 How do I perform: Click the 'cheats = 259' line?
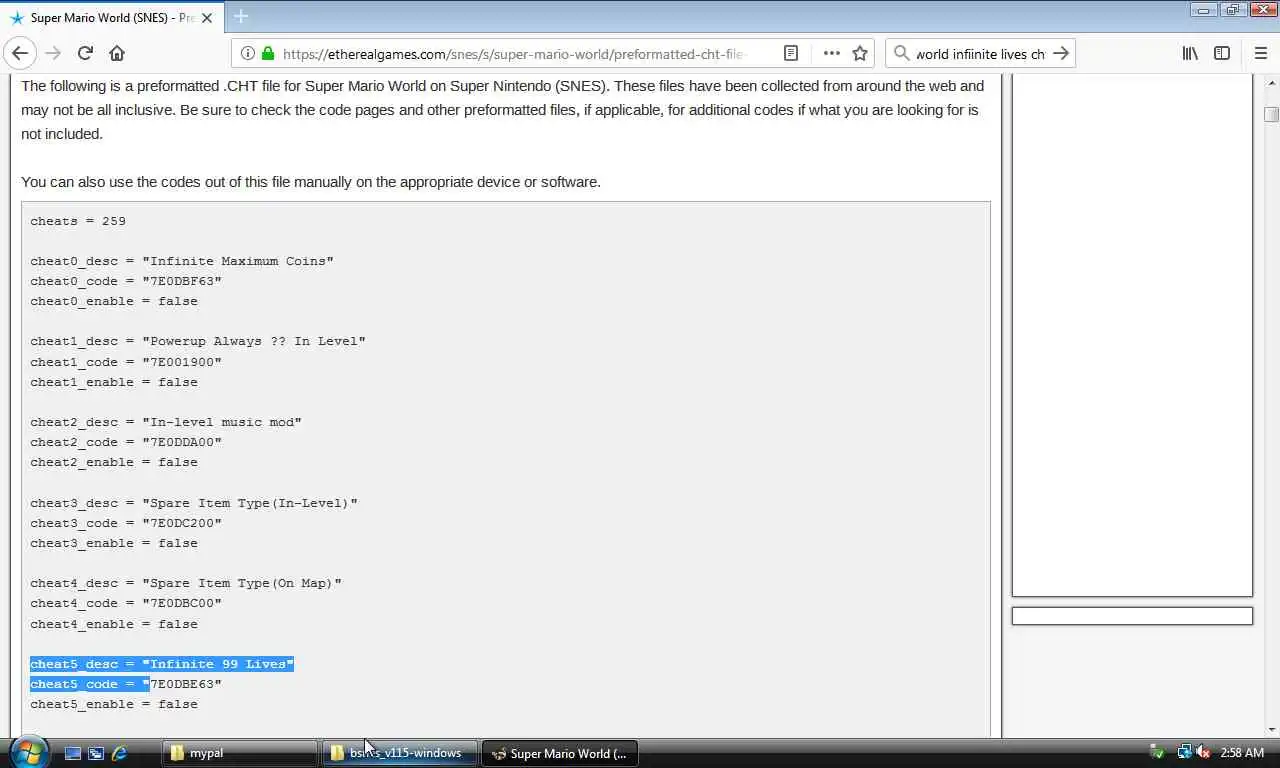click(x=78, y=221)
